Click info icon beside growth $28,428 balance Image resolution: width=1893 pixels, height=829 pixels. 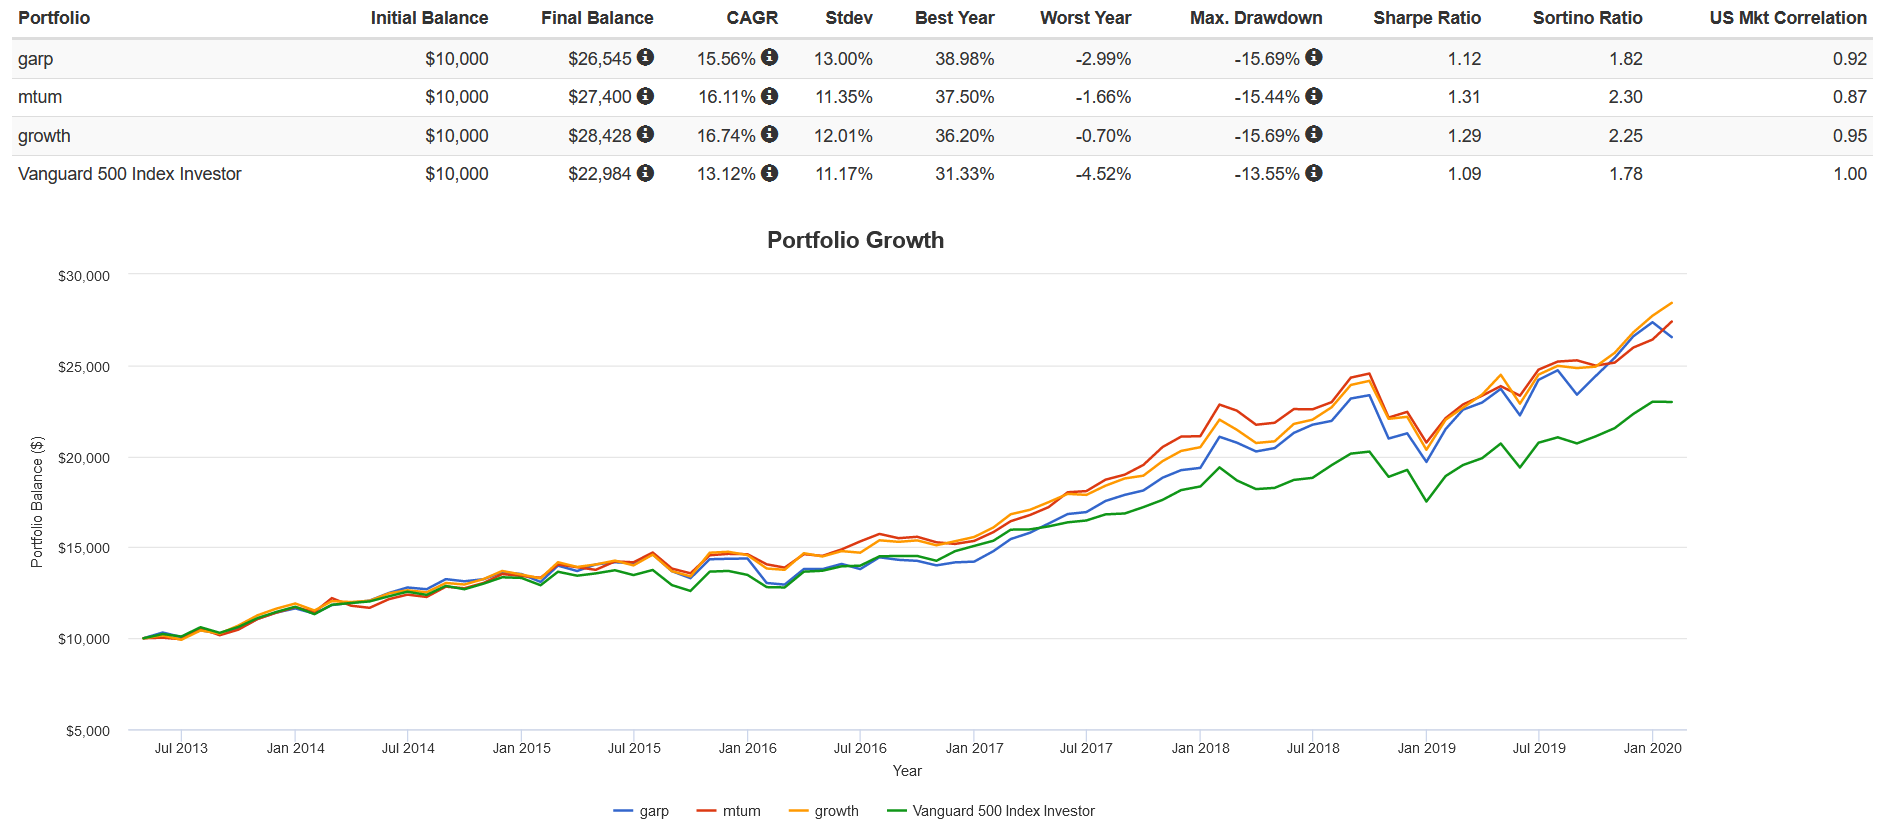pos(646,134)
